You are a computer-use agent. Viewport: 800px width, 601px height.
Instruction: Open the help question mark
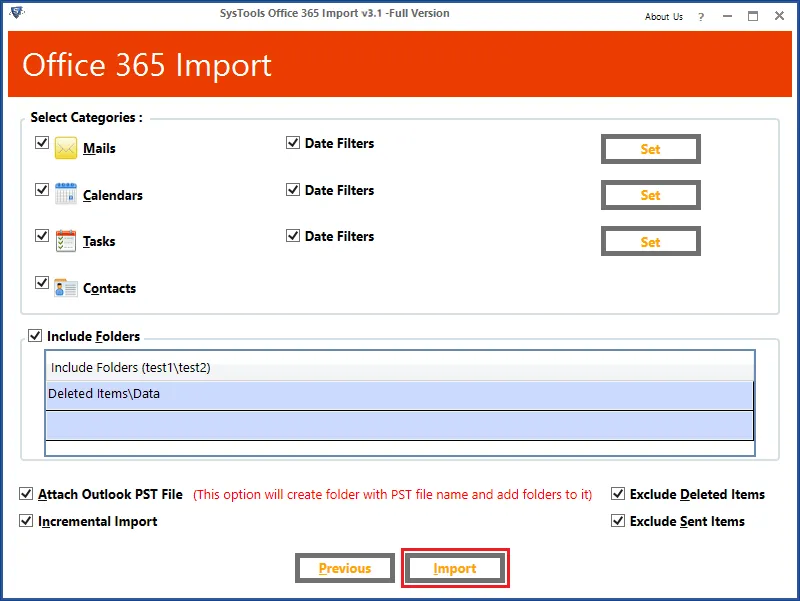click(701, 17)
